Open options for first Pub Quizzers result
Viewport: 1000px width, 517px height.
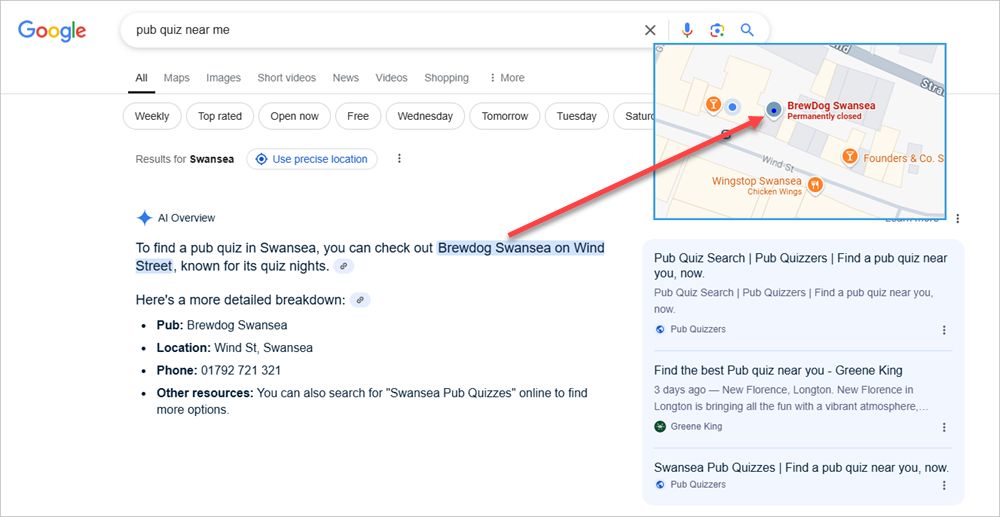point(944,330)
